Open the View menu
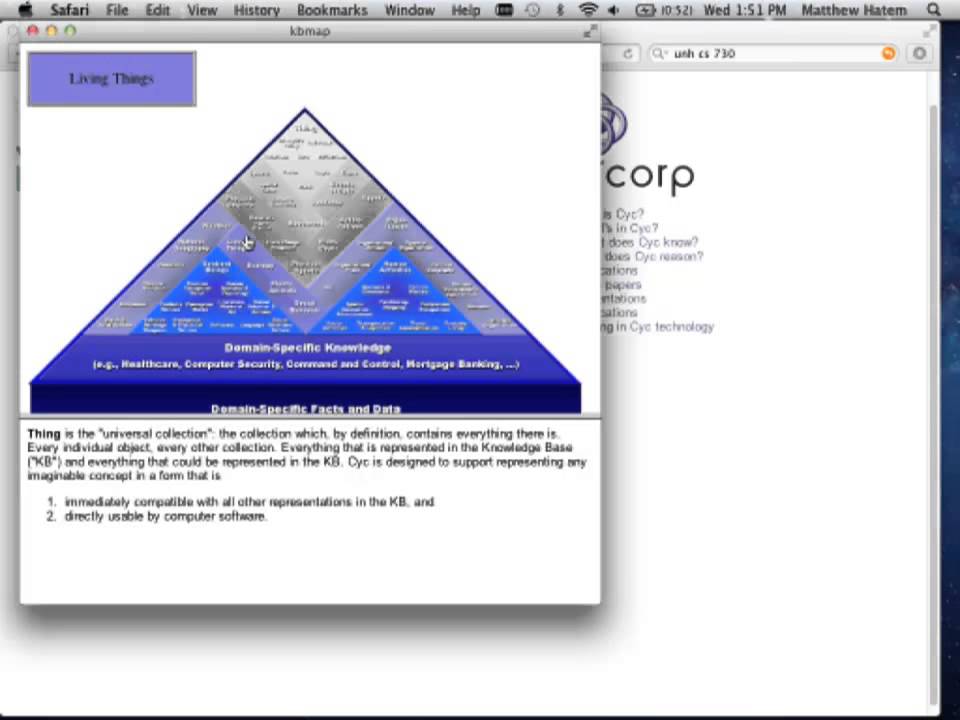 click(202, 10)
